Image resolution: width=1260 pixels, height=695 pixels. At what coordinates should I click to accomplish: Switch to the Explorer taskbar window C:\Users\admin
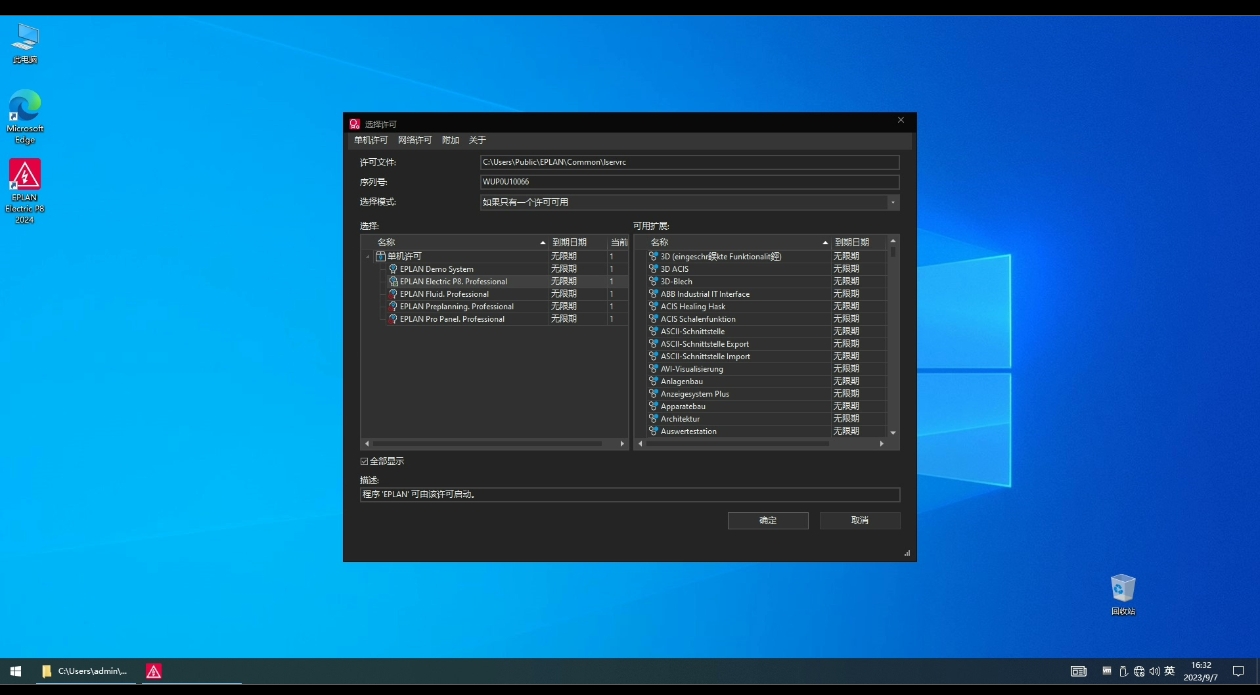(85, 672)
